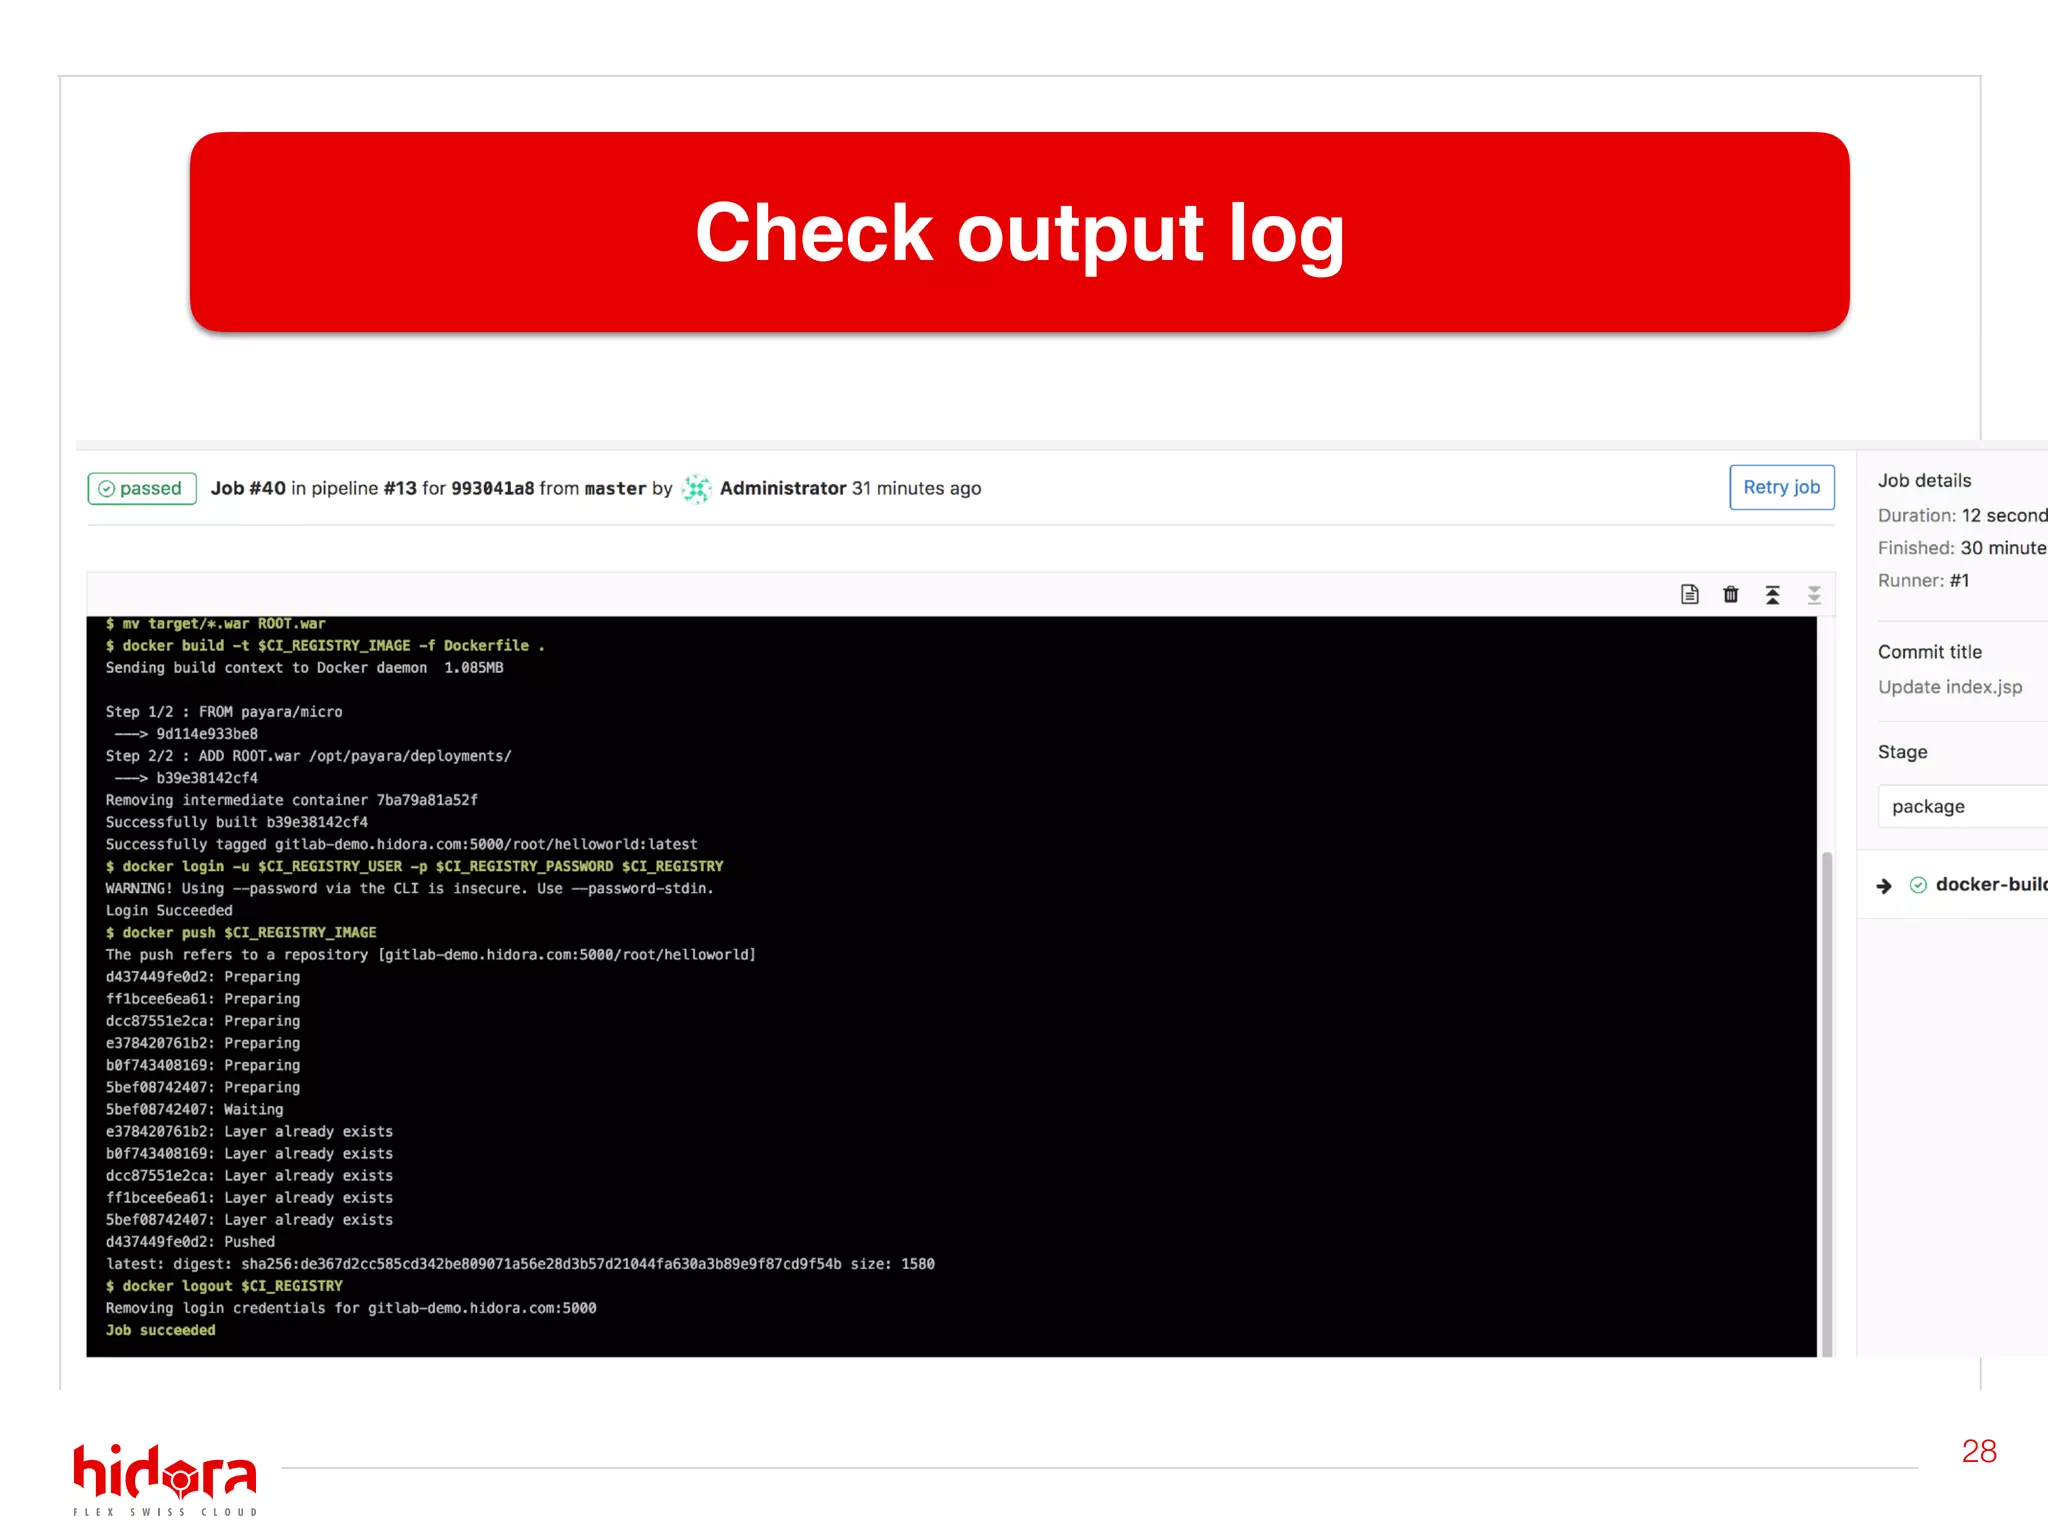Open pipeline #13 link
Screen dimensions: 2048x1536
tap(400, 488)
